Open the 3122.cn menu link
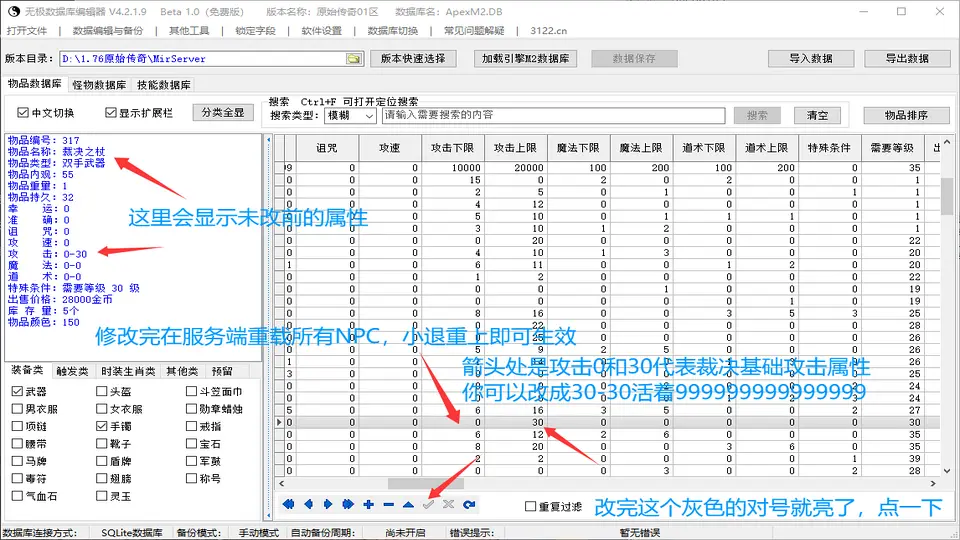Screen dimensions: 960x540 click(x=549, y=31)
